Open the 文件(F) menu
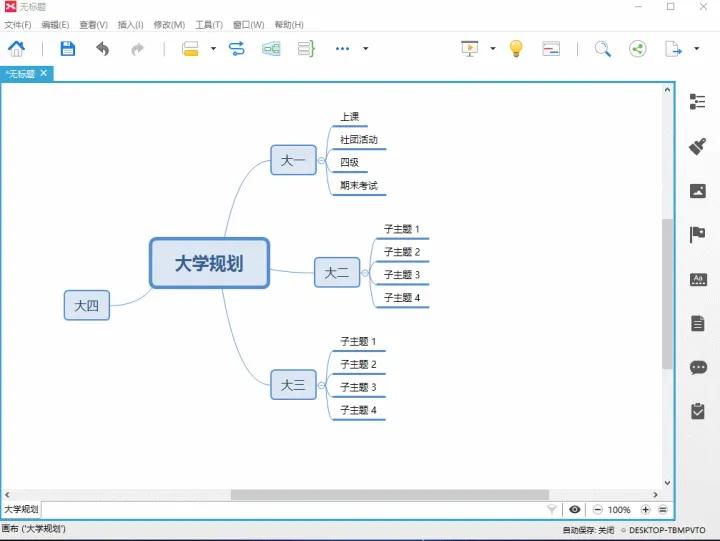 pos(18,25)
